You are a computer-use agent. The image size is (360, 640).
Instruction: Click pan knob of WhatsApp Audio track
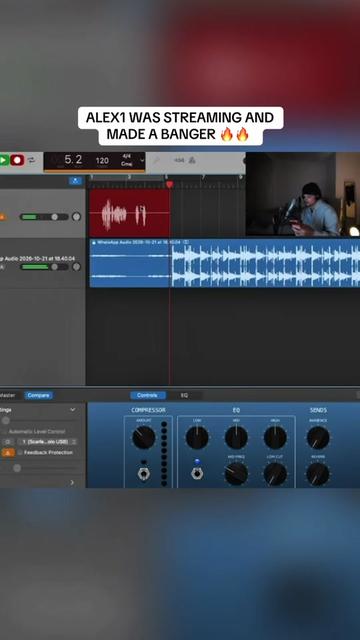76,267
